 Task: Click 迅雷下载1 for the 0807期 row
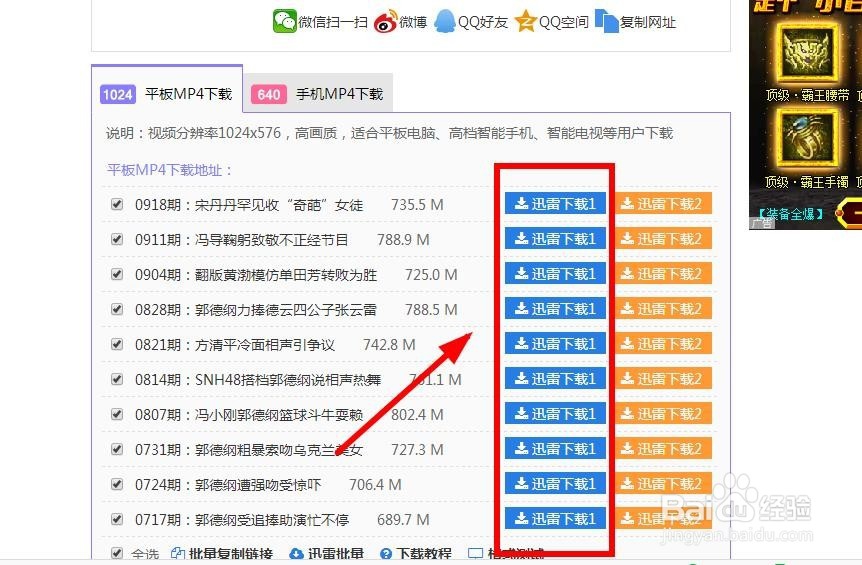click(555, 414)
